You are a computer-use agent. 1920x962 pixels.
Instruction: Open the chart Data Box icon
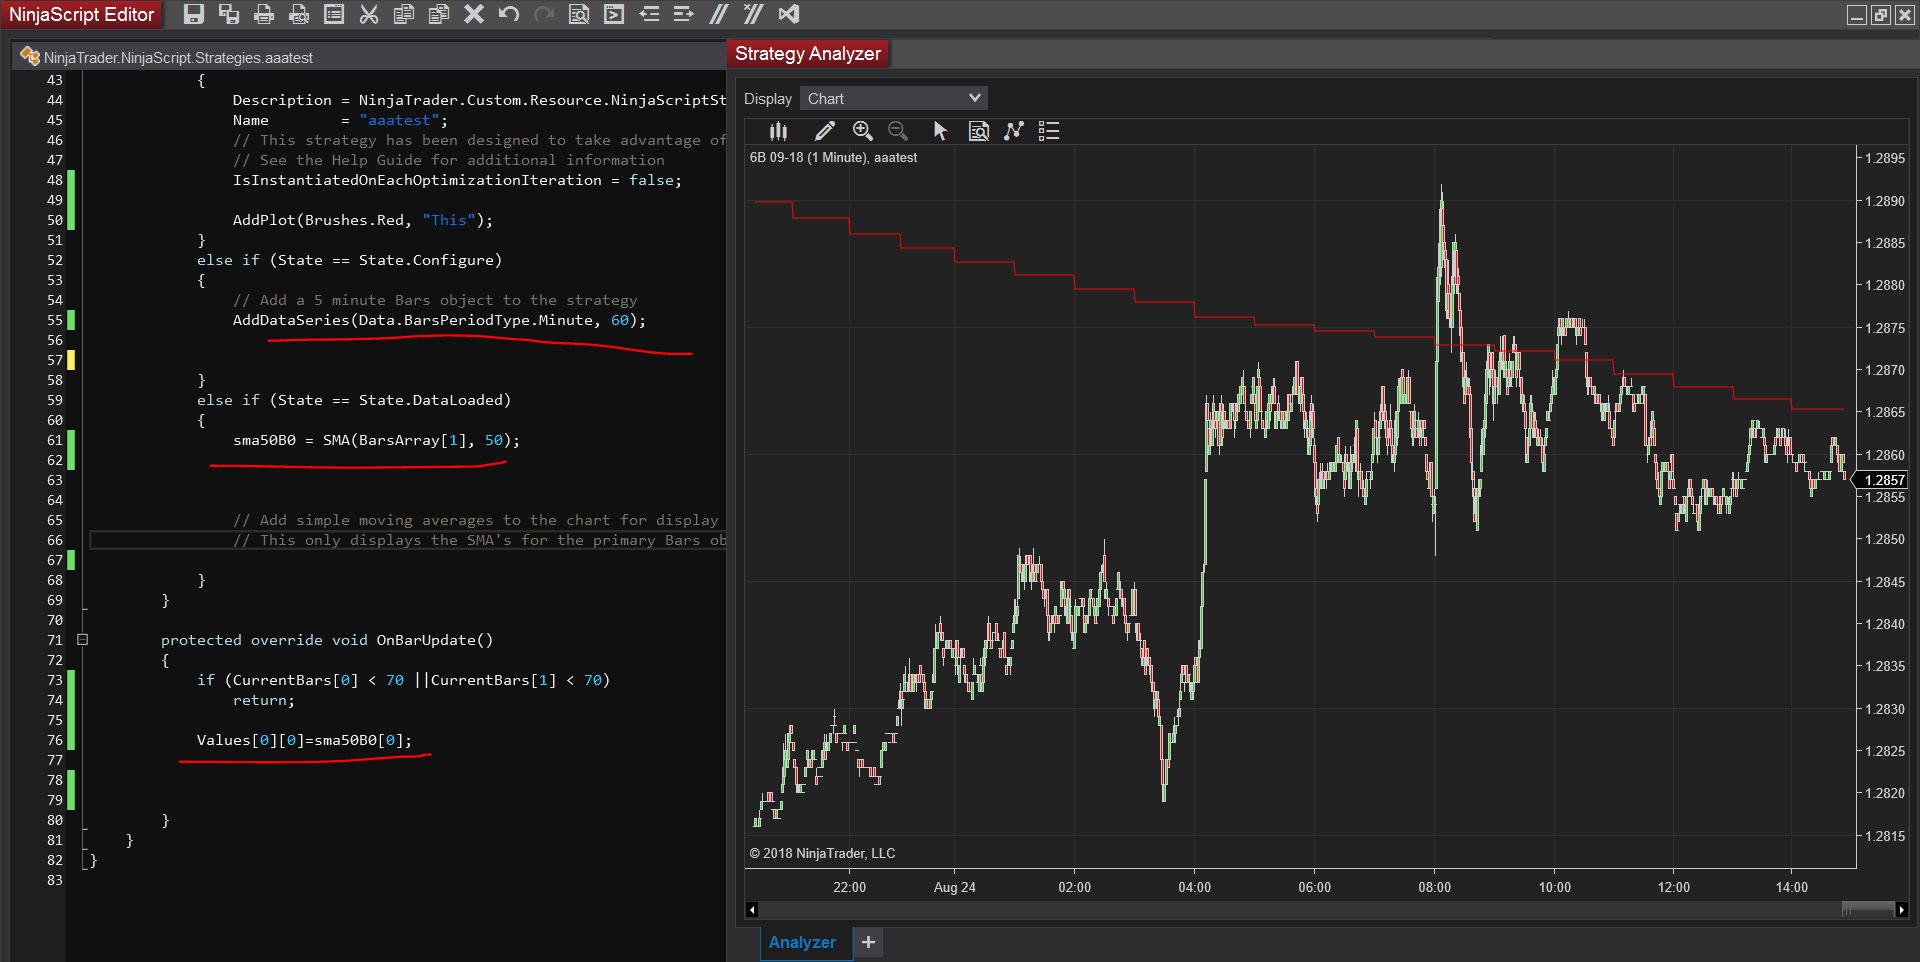click(979, 131)
